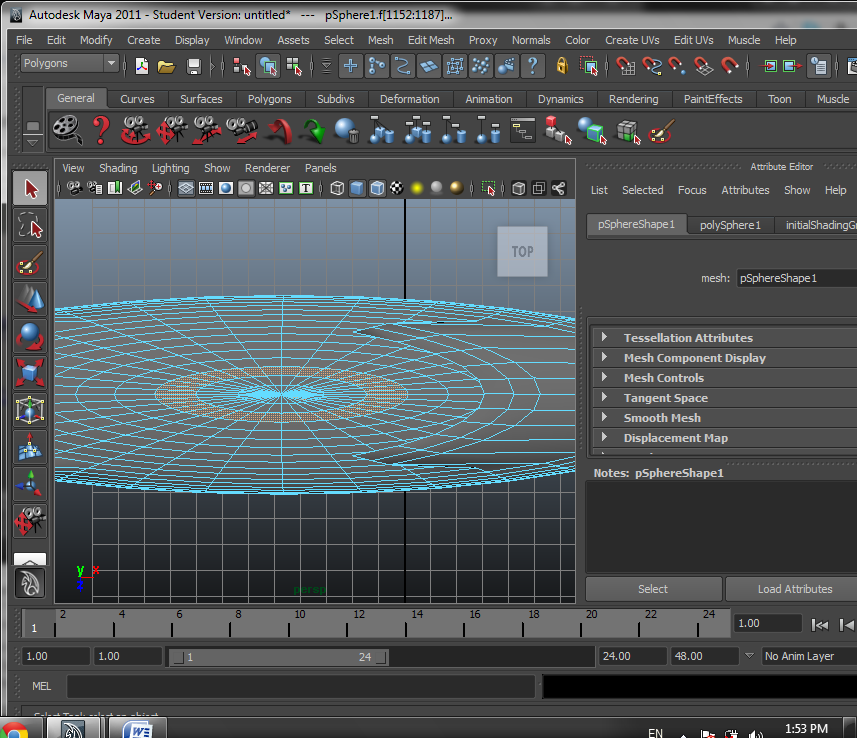Viewport: 857px width, 738px height.
Task: Click the timeline range slider bar
Action: tap(279, 657)
